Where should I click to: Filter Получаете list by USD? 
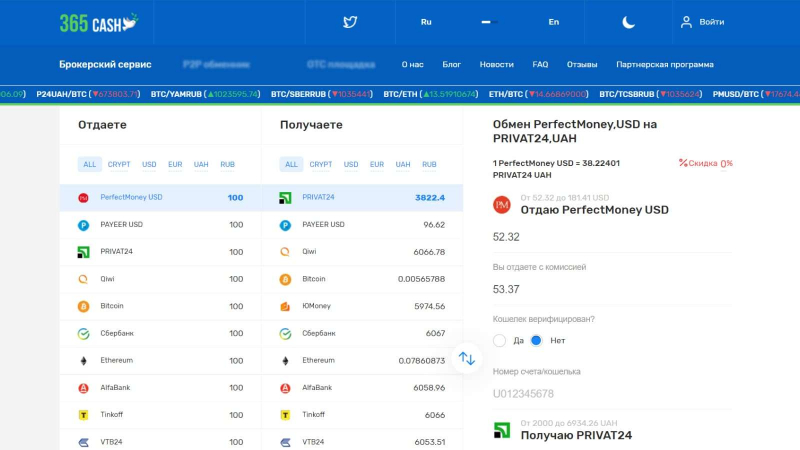(351, 164)
